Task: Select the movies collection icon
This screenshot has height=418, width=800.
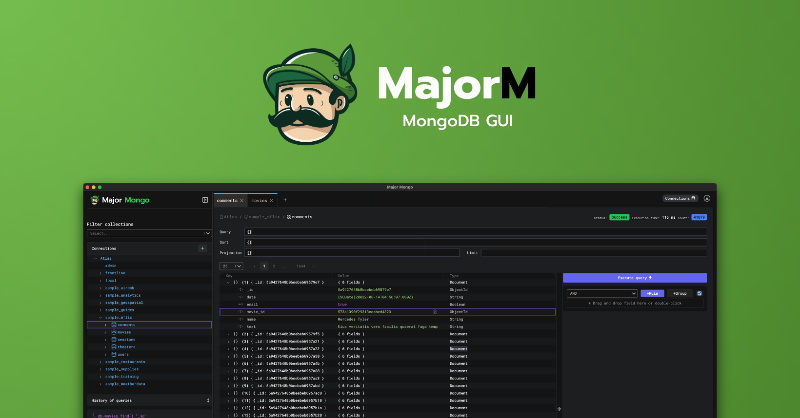Action: coord(114,332)
